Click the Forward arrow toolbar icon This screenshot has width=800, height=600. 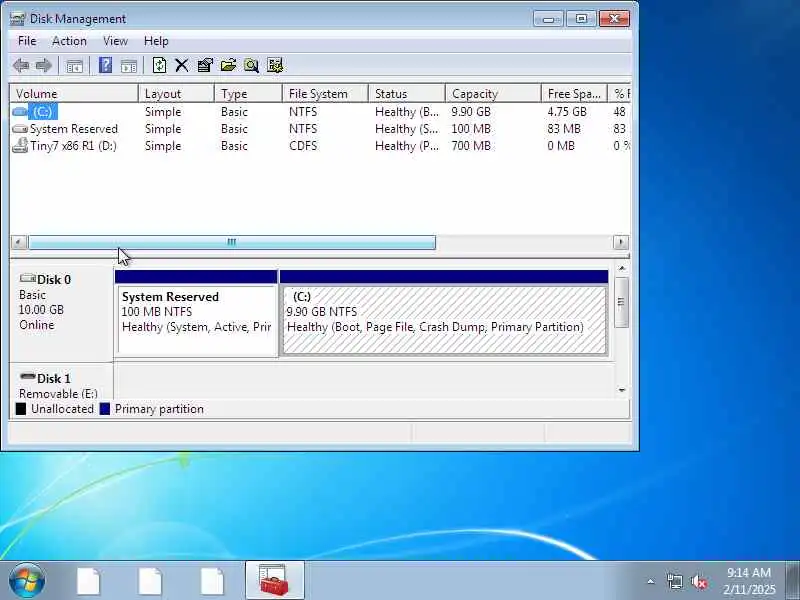pos(44,65)
